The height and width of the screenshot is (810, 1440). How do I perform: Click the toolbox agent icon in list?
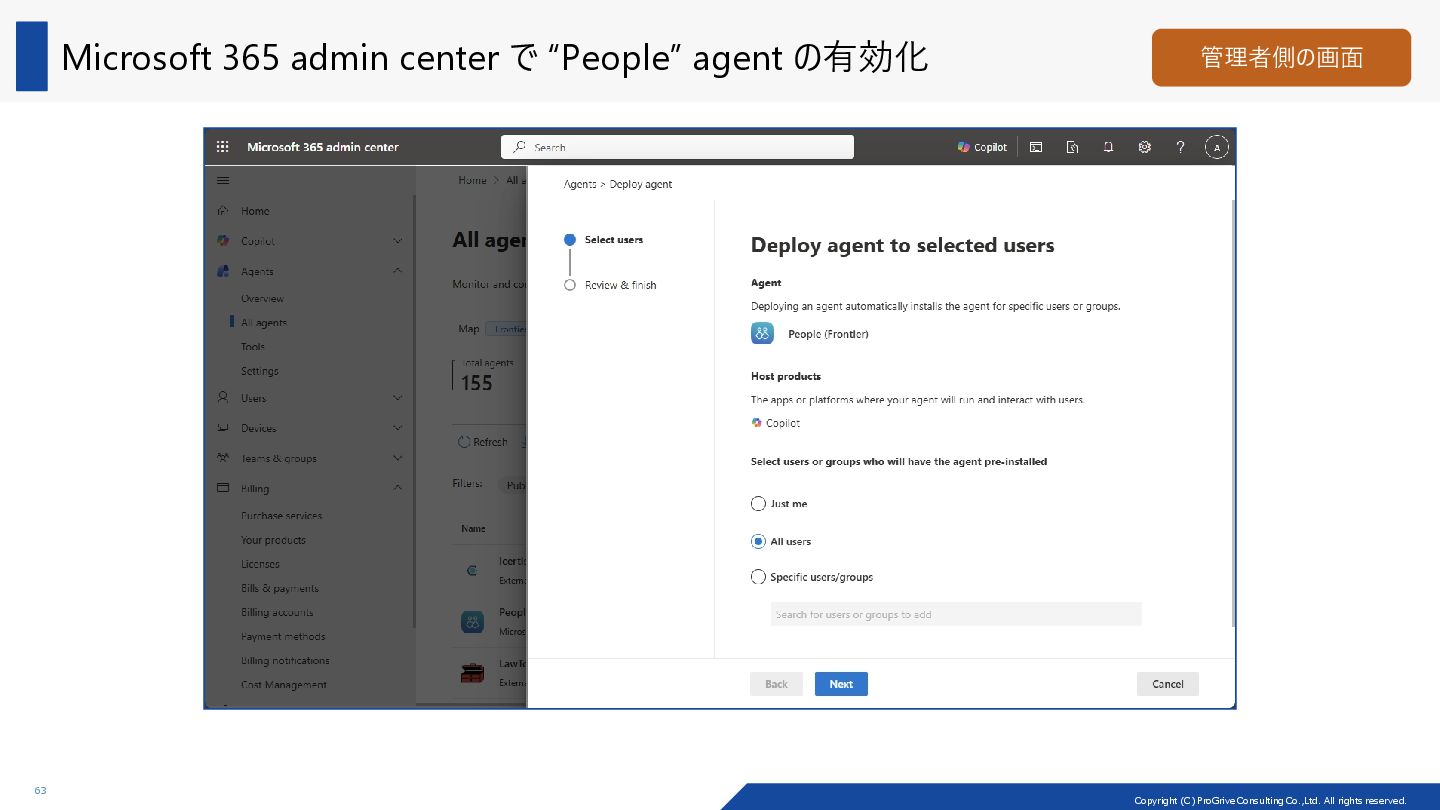(473, 672)
